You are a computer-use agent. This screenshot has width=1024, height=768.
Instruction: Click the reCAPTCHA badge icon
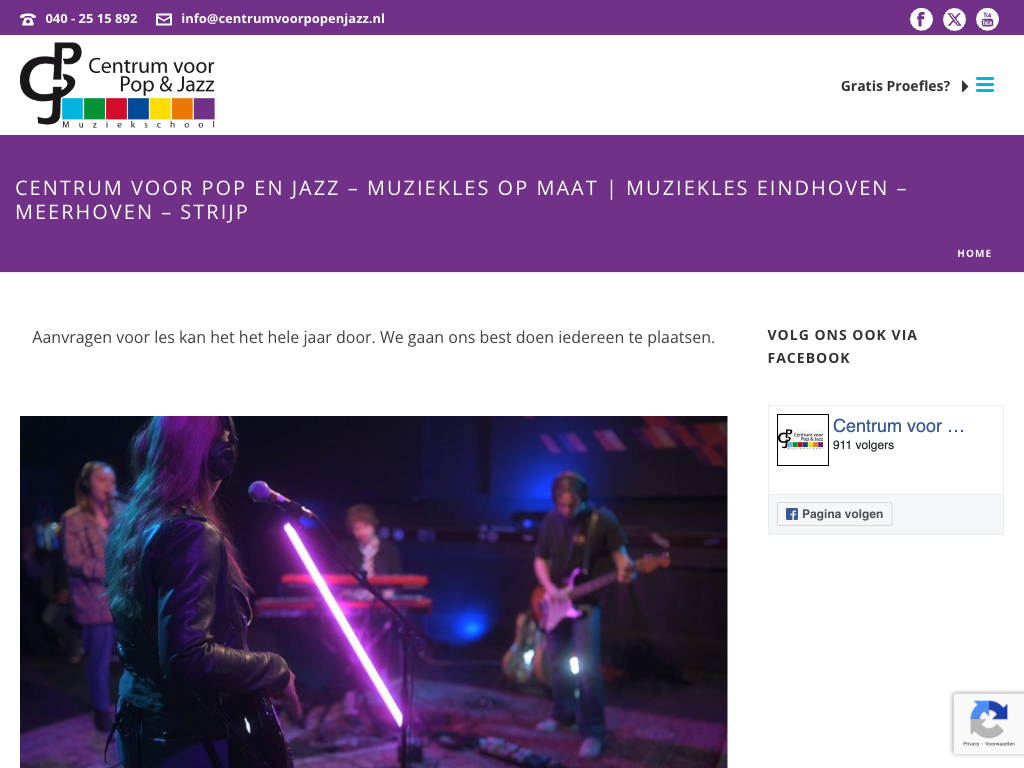[989, 718]
